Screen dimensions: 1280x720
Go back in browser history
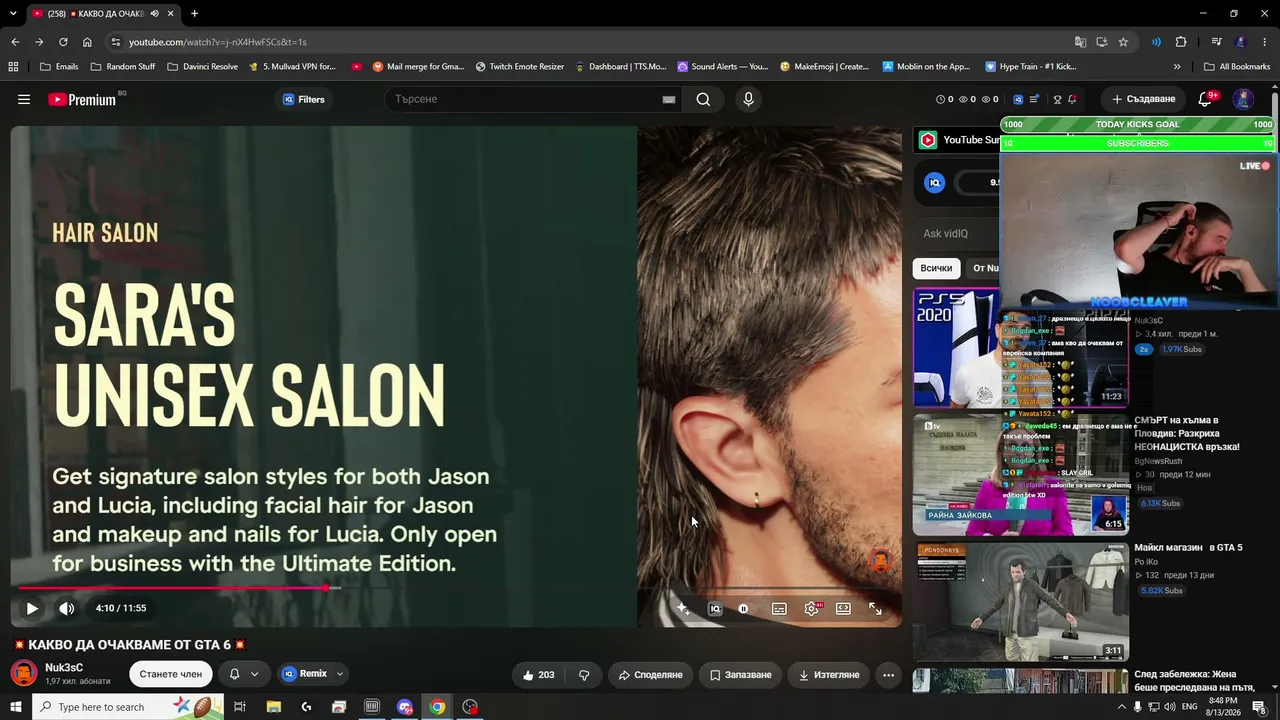[15, 42]
